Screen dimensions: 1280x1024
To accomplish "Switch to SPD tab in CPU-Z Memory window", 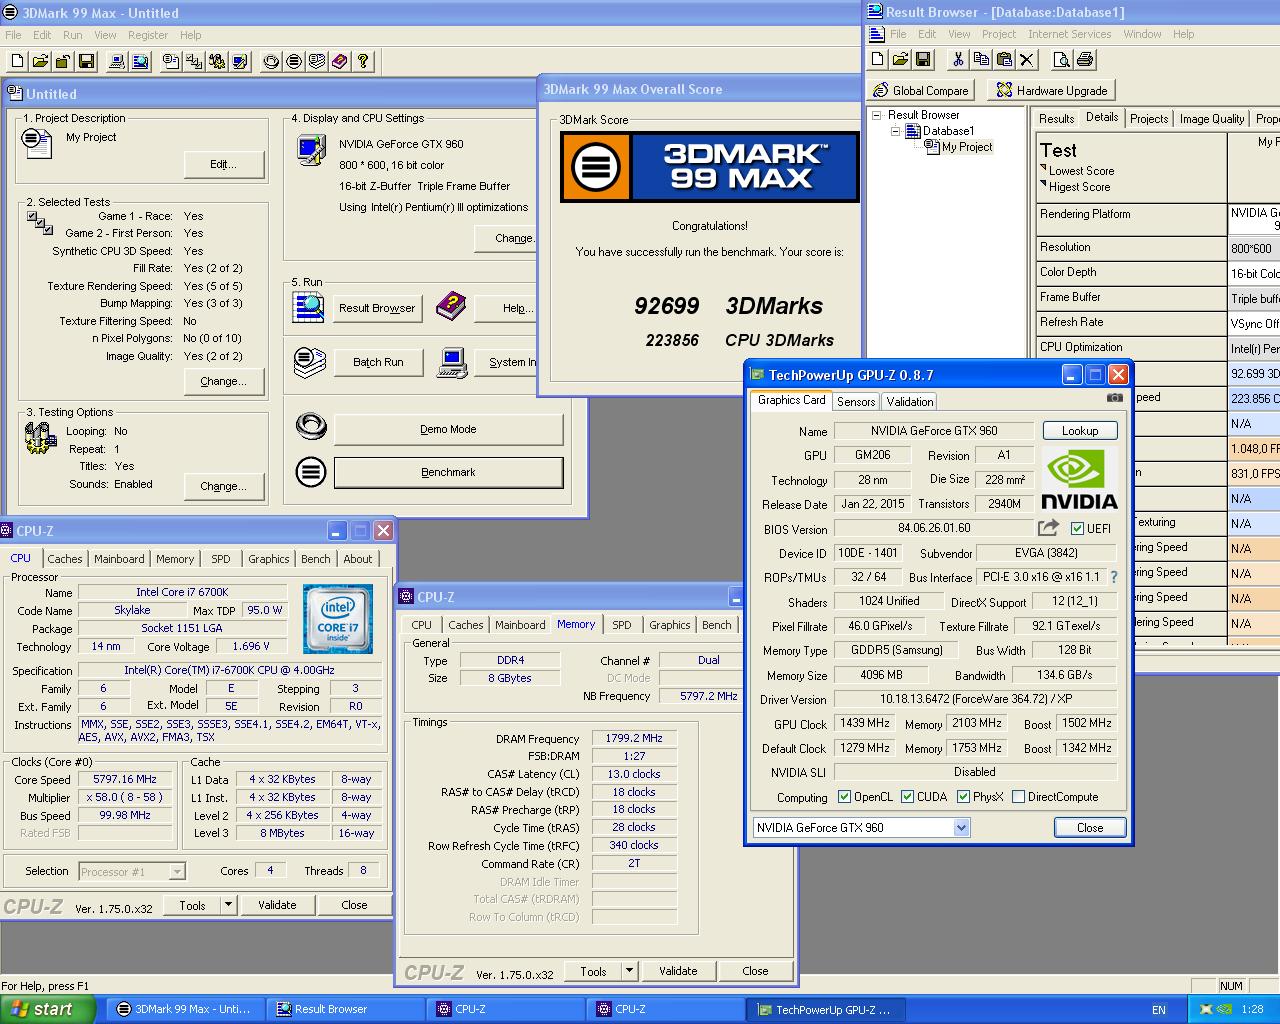I will [x=622, y=625].
